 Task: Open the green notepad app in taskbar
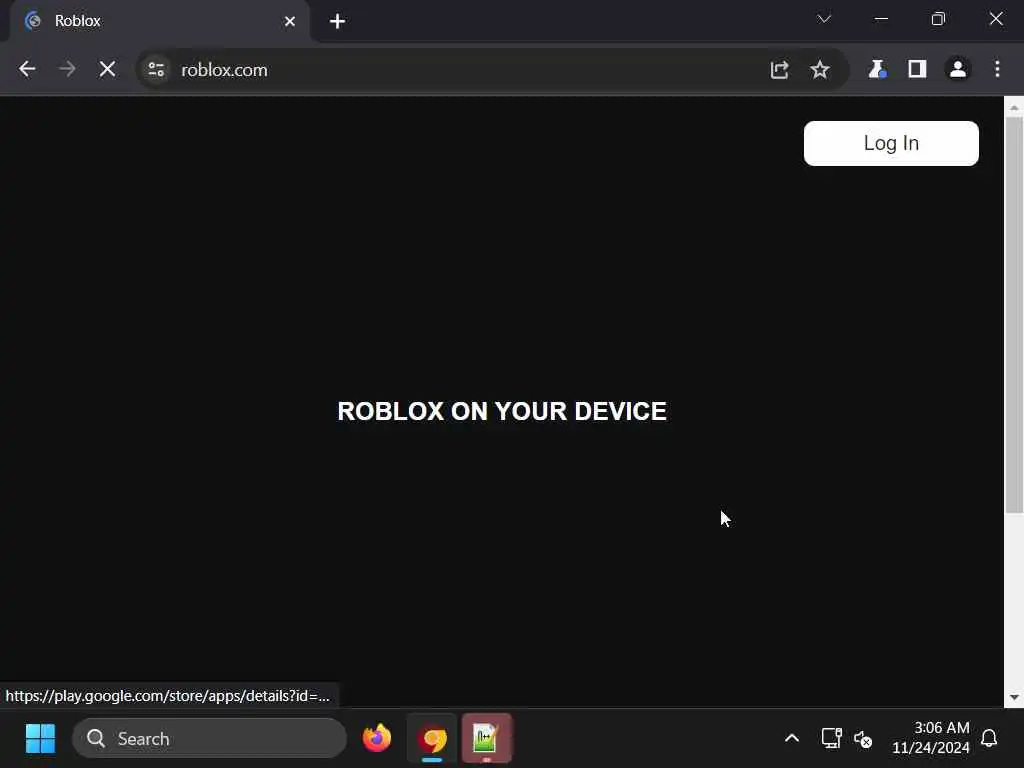pyautogui.click(x=487, y=739)
